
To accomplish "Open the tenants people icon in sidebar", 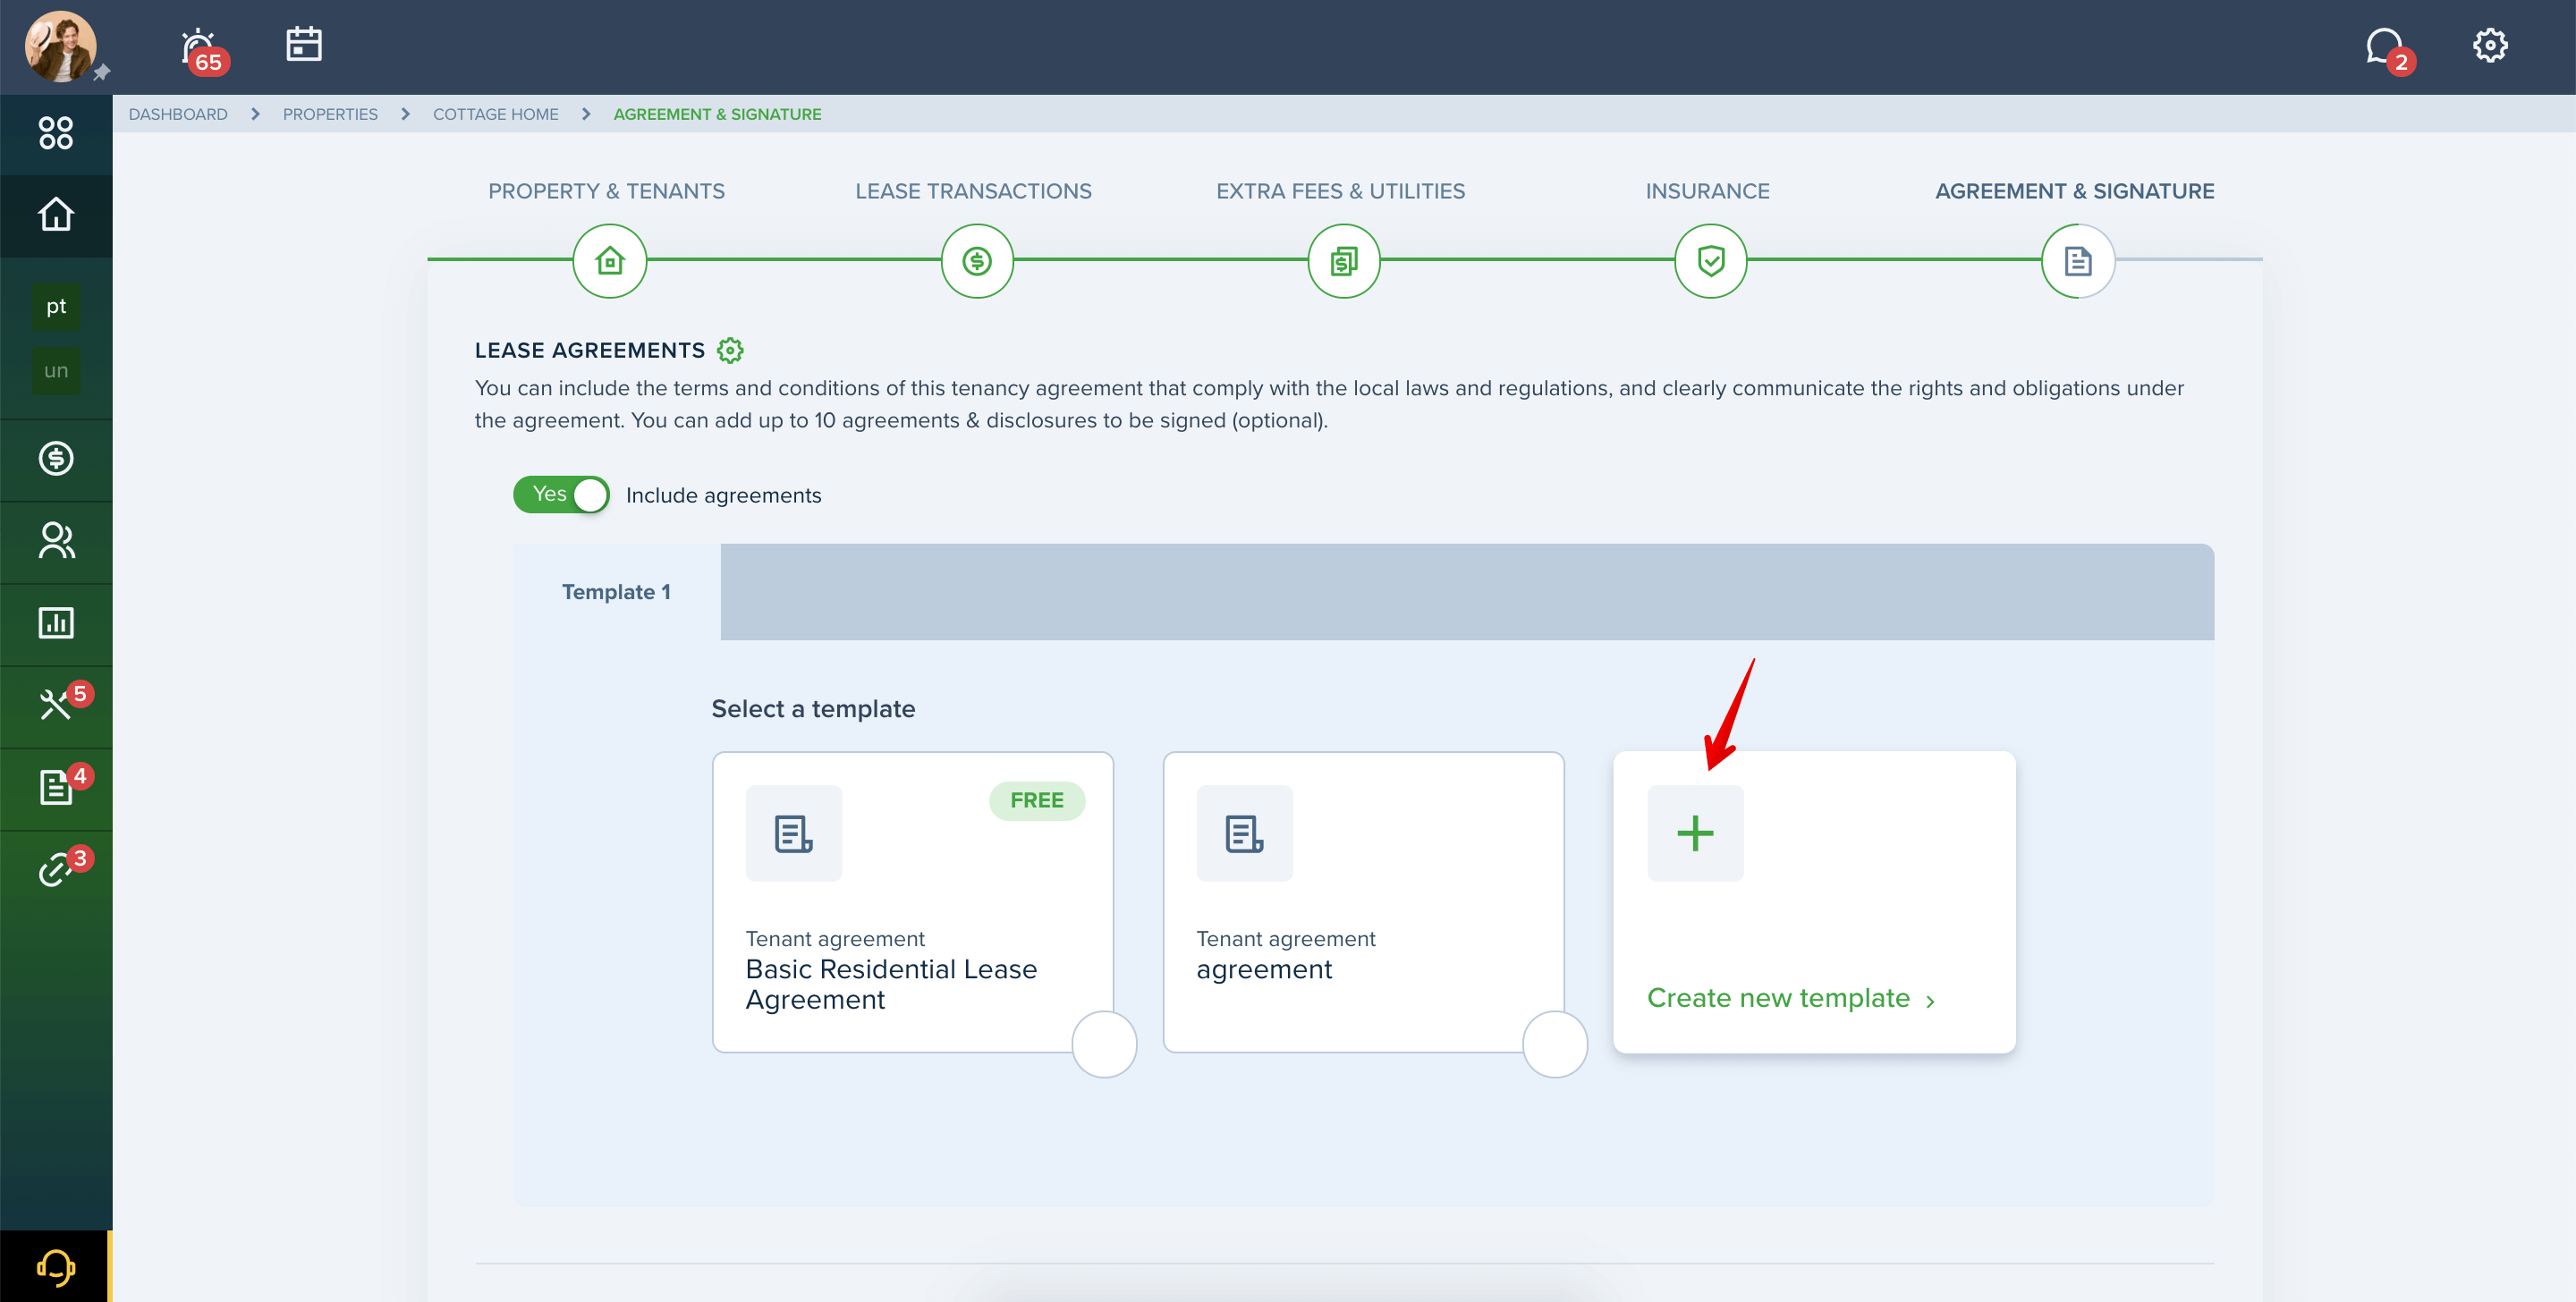I will [x=56, y=540].
